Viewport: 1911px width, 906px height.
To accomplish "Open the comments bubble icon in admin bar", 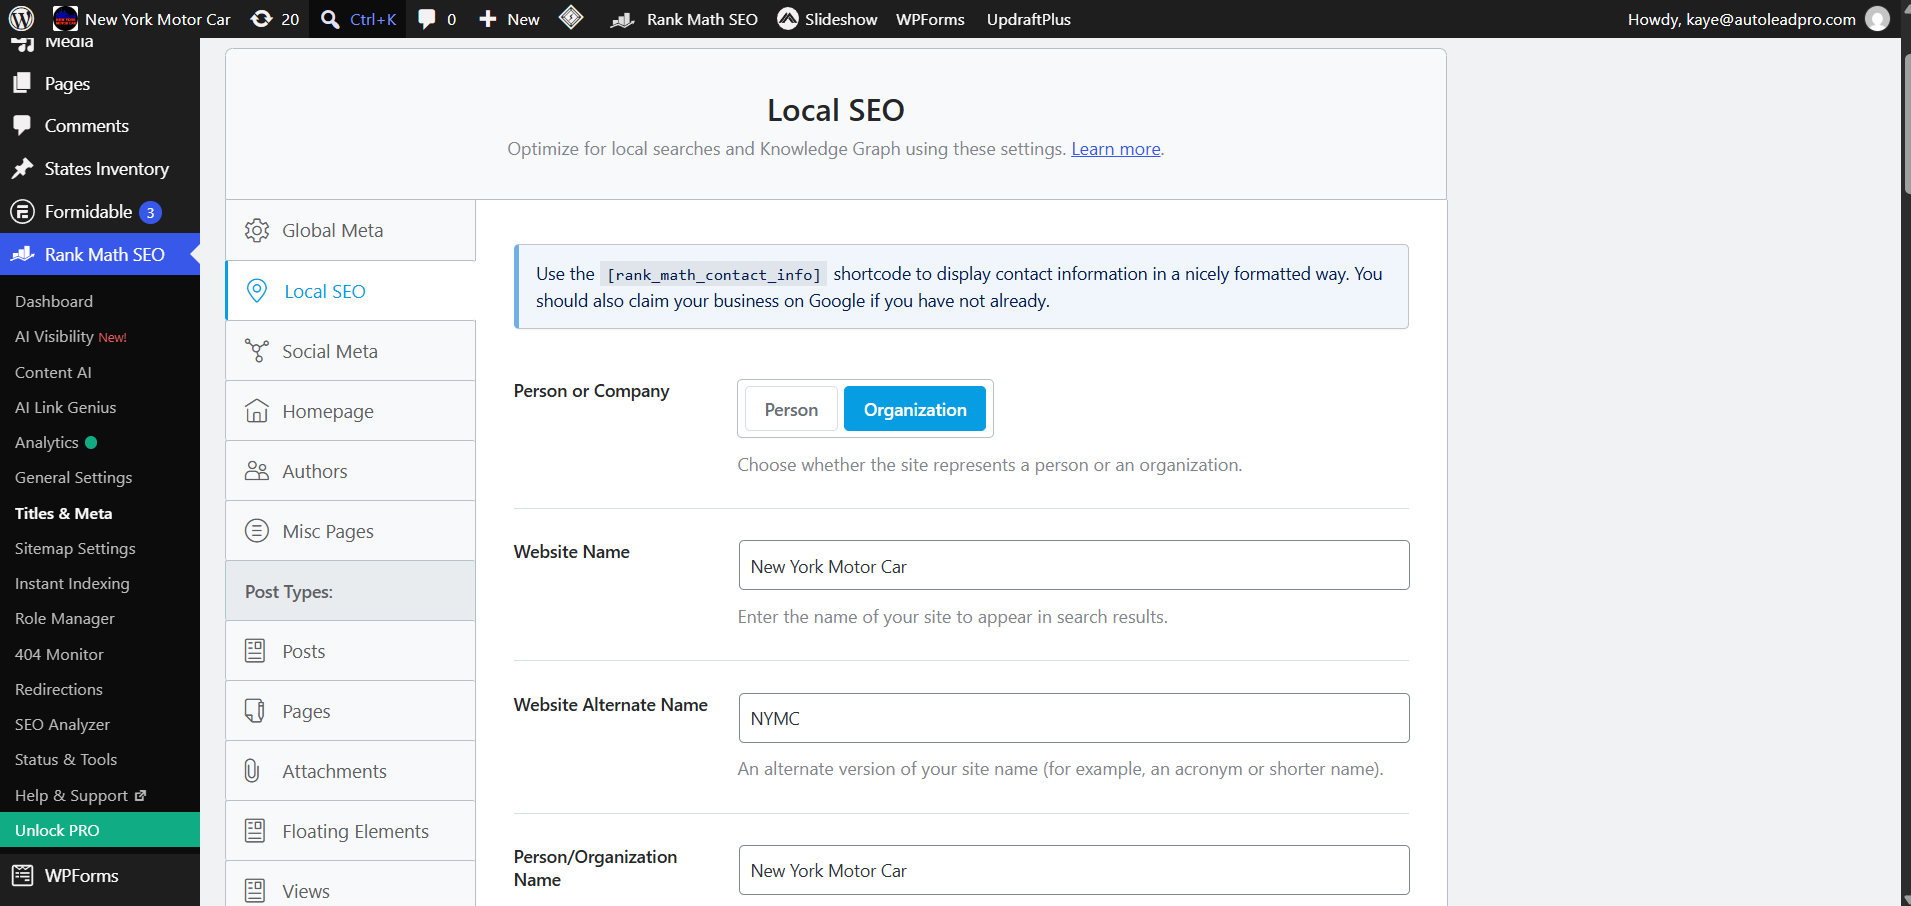I will pyautogui.click(x=427, y=19).
